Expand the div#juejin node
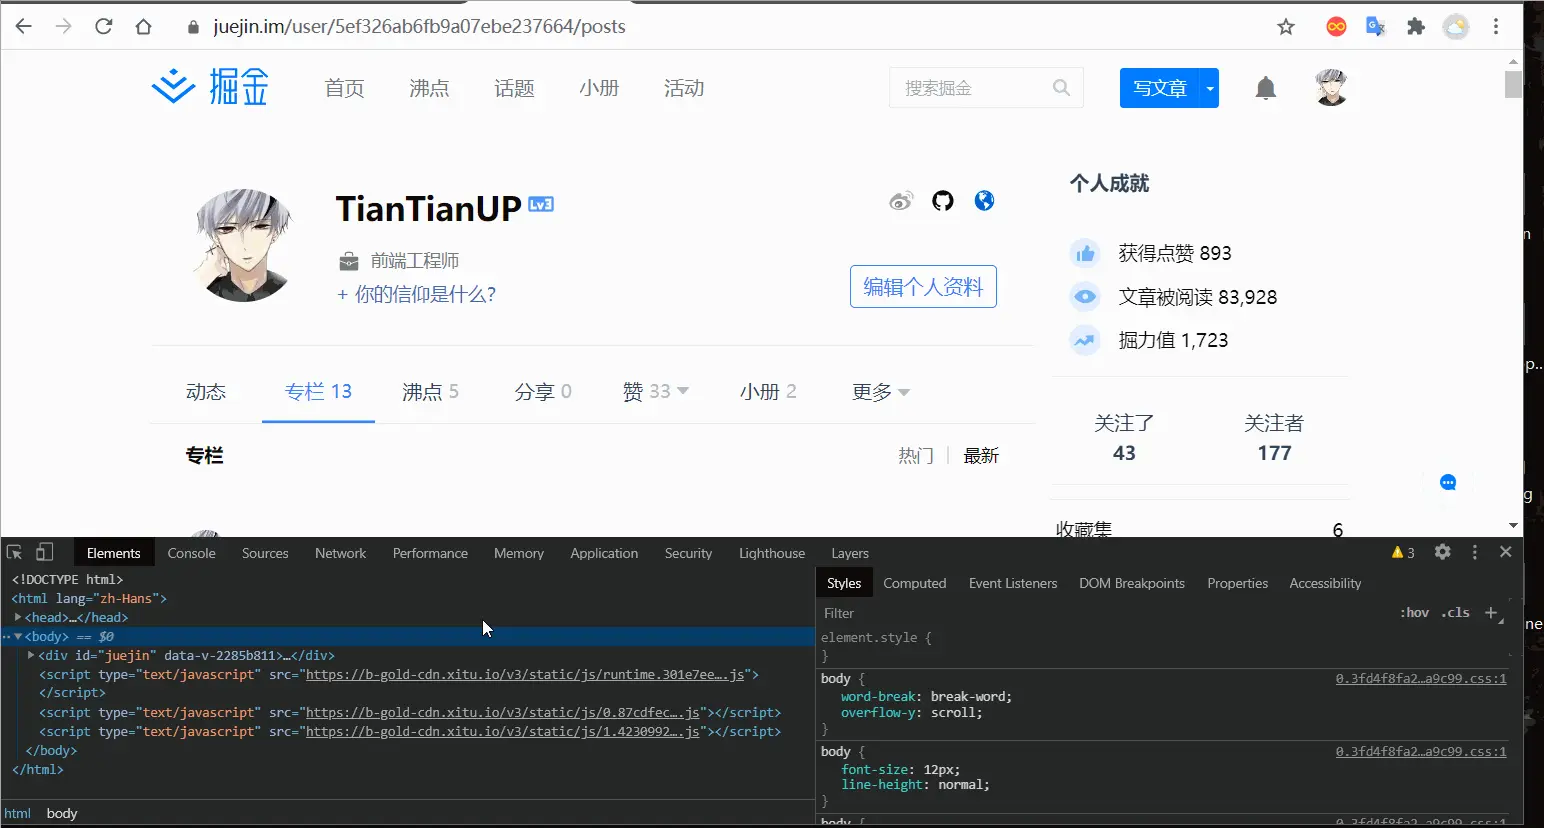 point(31,655)
